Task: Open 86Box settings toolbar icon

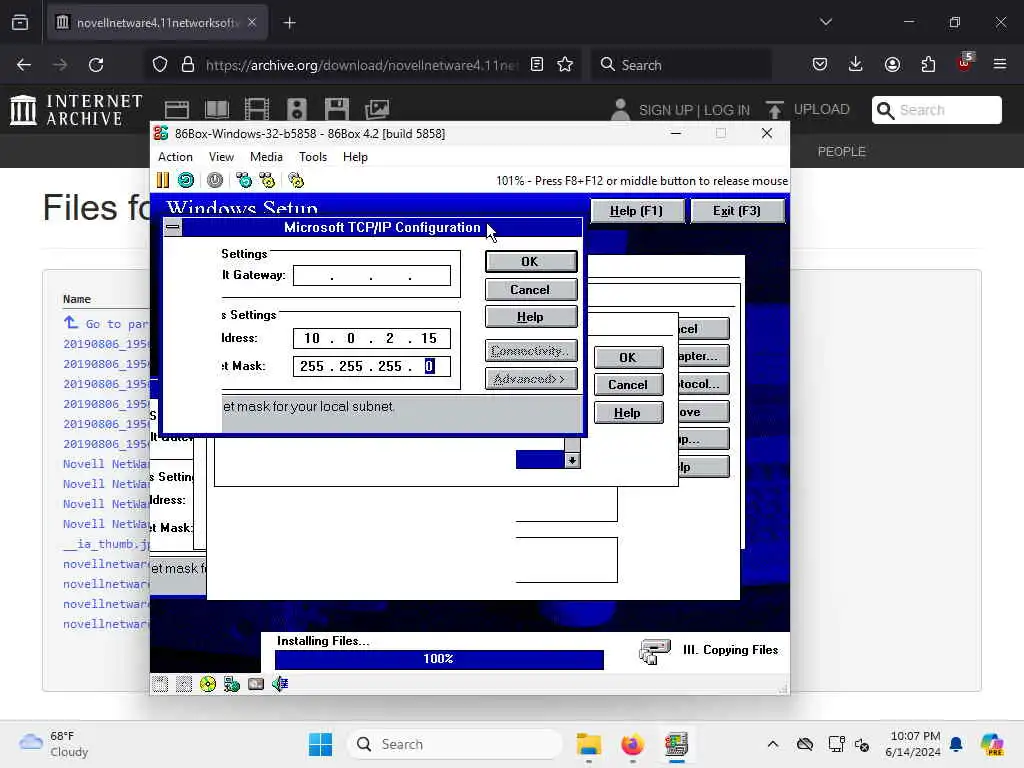Action: pos(296,180)
